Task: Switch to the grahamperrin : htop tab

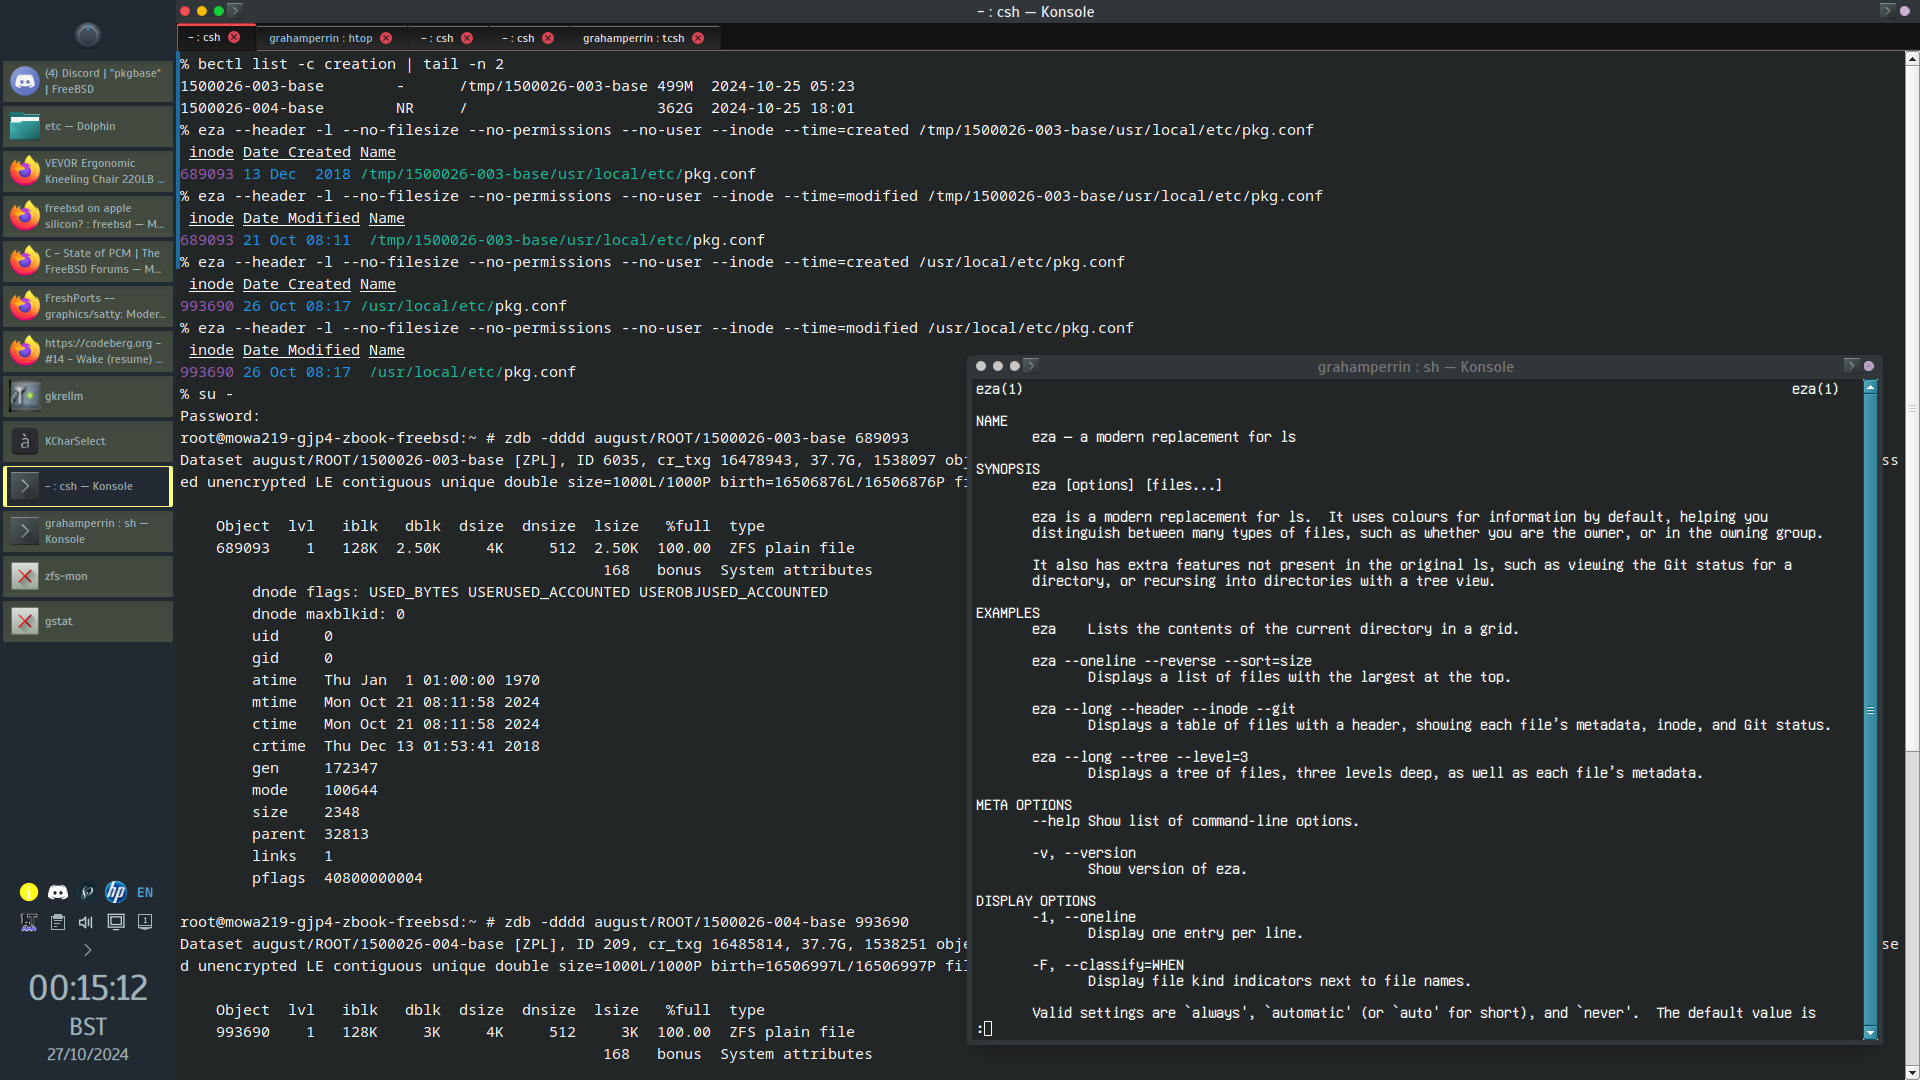Action: coord(320,38)
